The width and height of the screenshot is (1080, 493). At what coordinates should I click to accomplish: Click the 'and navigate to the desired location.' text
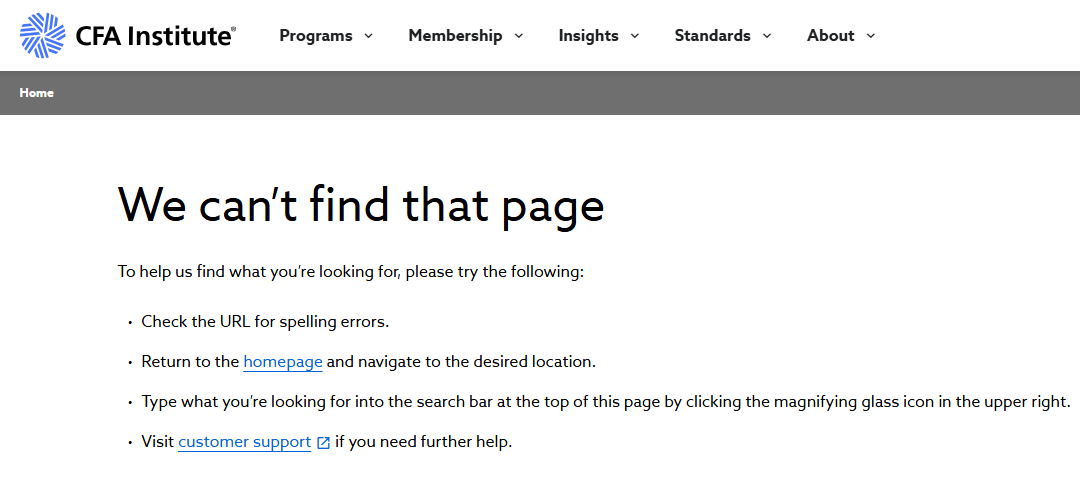pyautogui.click(x=461, y=361)
